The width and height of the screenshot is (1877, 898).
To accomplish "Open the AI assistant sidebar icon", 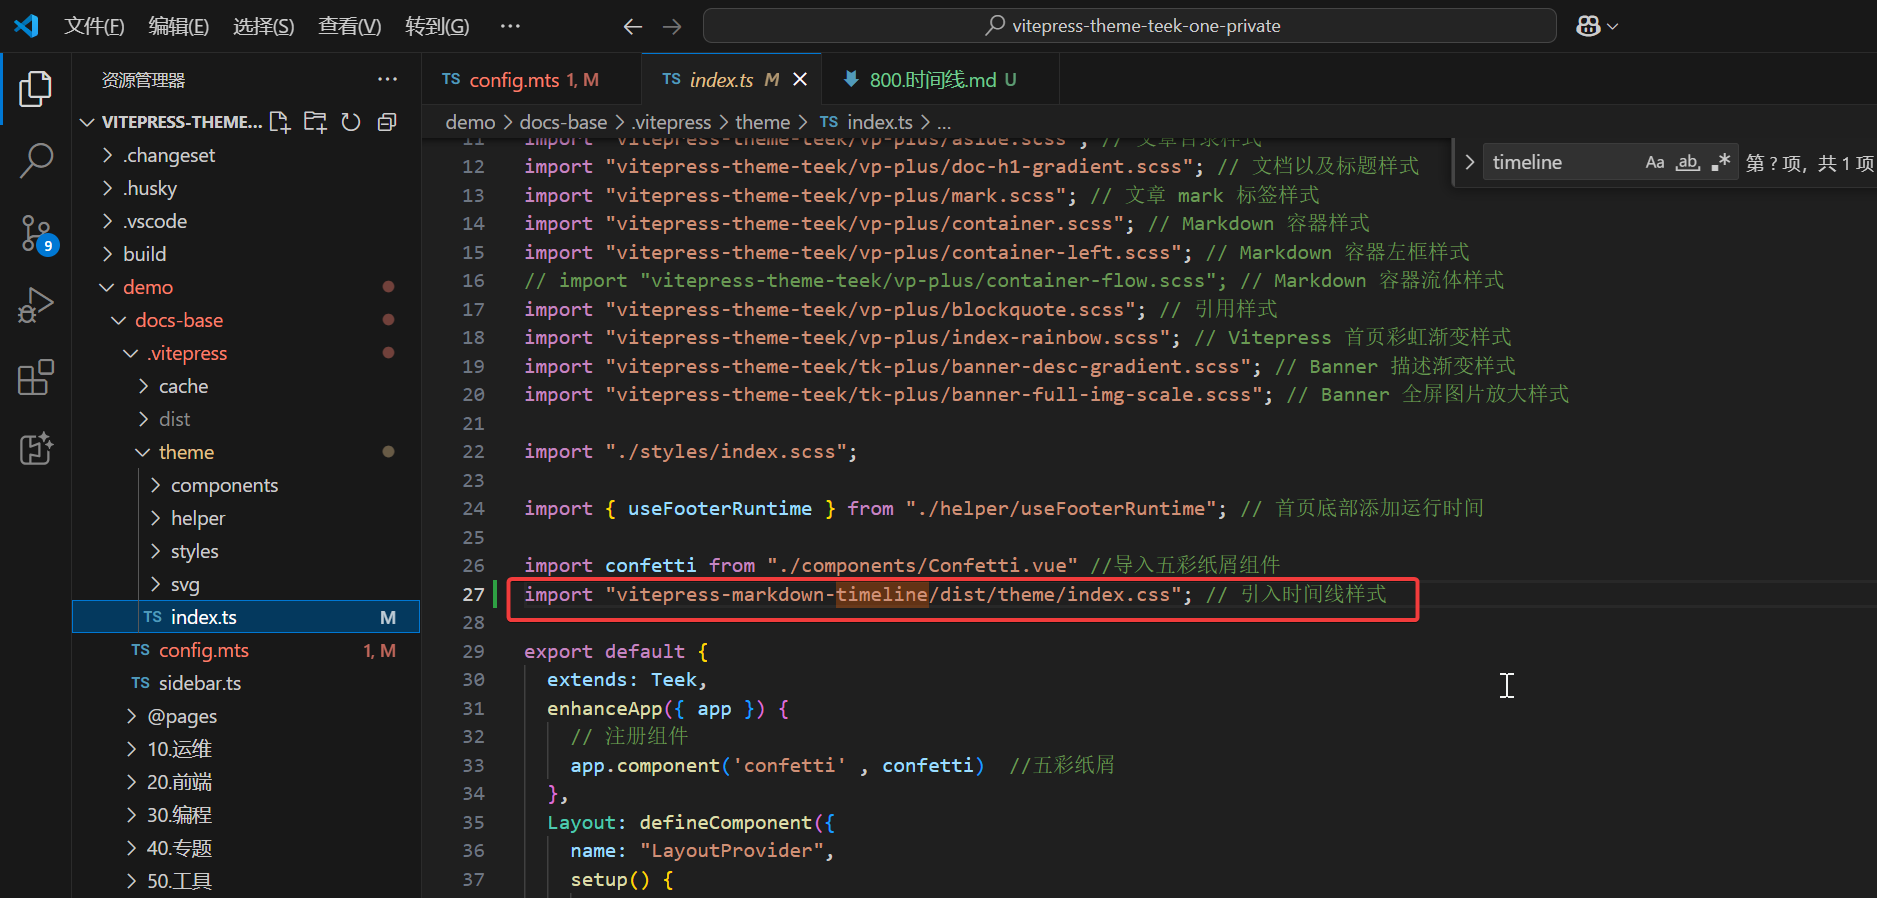I will 36,449.
